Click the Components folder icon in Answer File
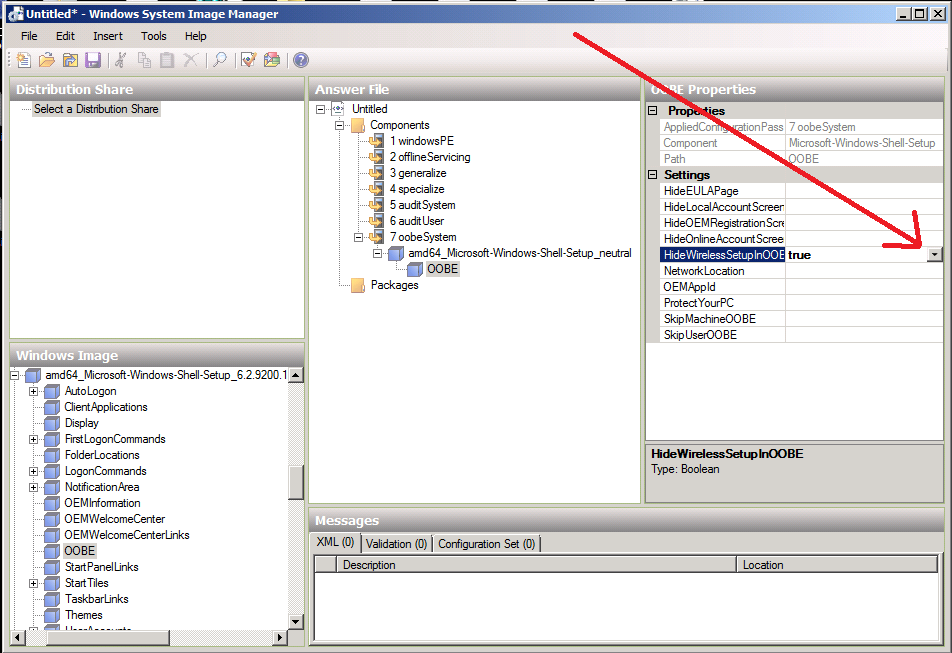Screen dimensions: 952x653 click(358, 126)
